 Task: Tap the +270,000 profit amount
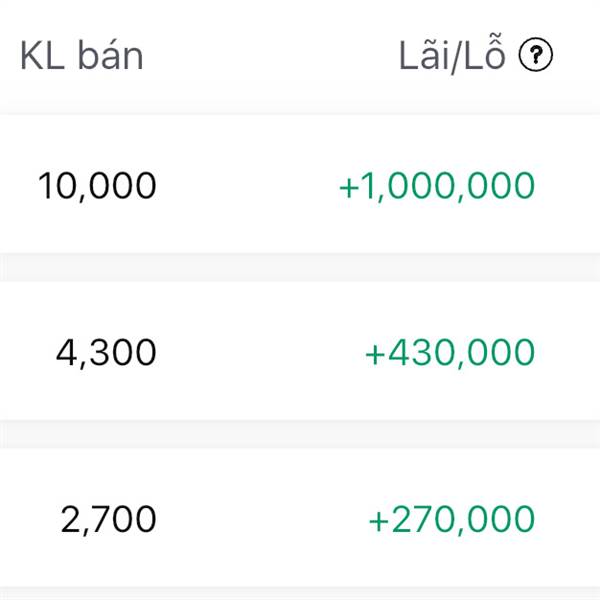[x=452, y=519]
